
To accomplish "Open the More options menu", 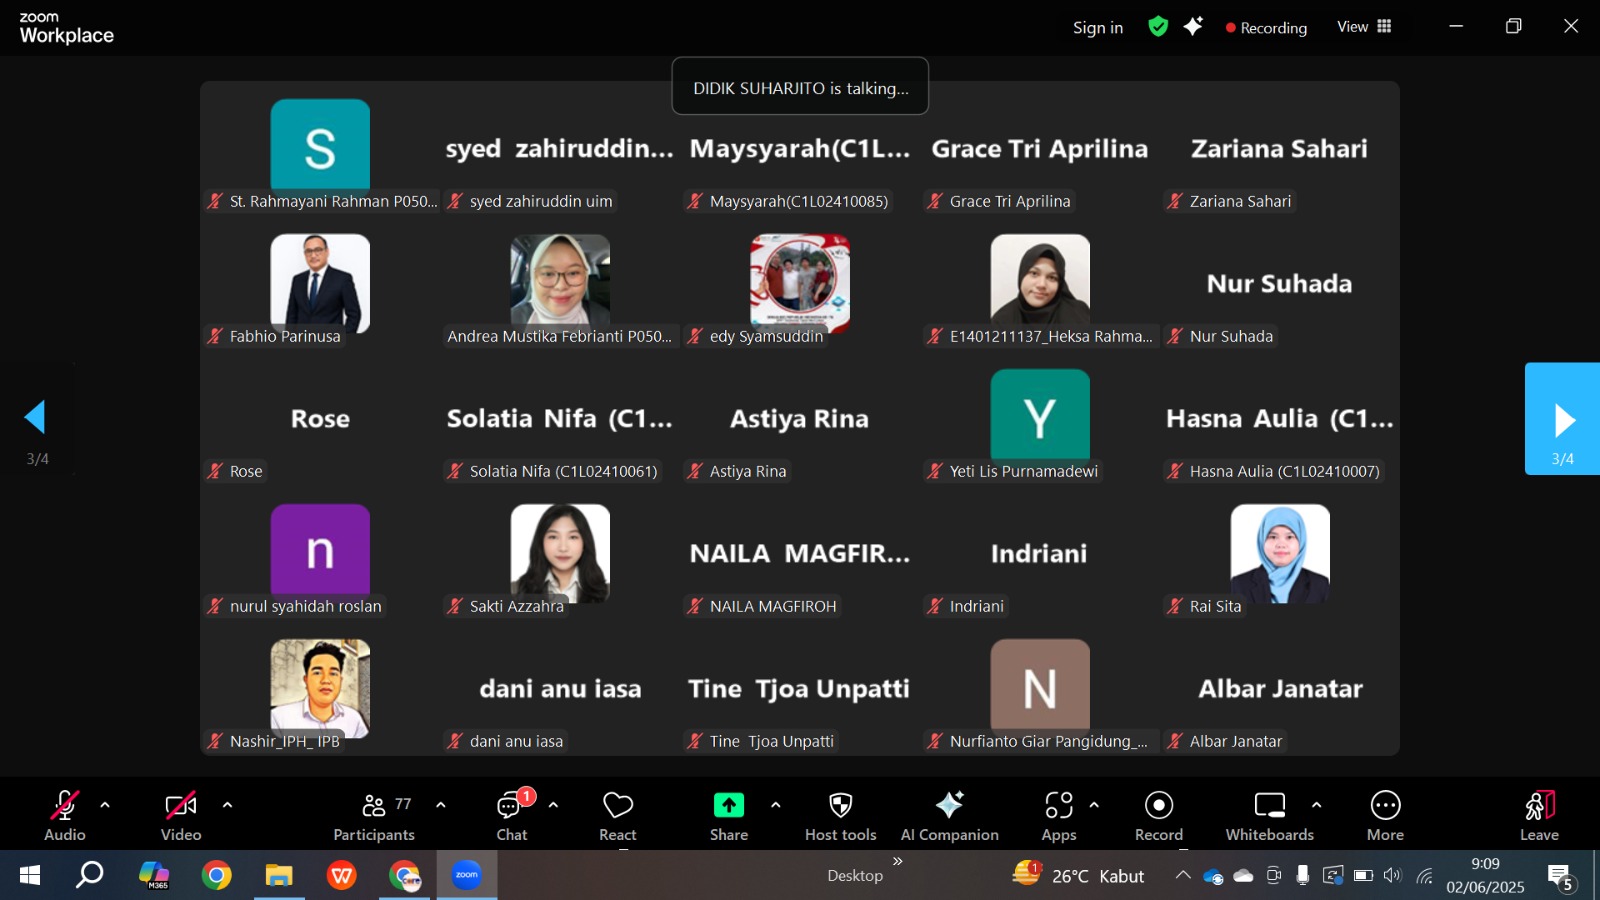I will 1385,816.
